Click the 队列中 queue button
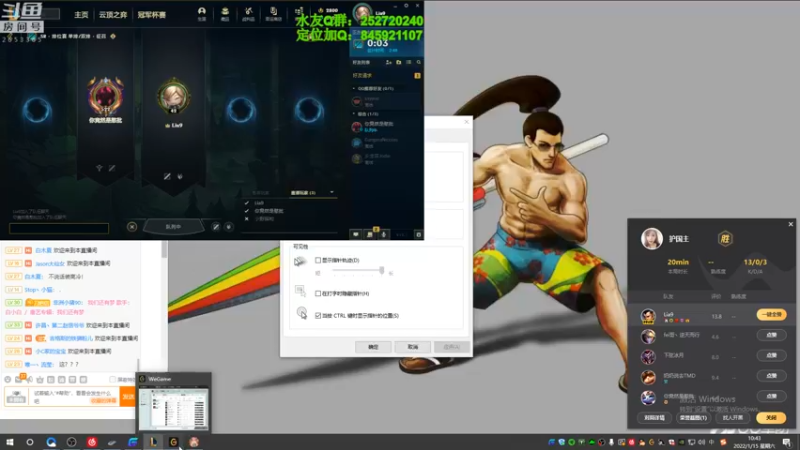This screenshot has height=450, width=800. point(173,227)
